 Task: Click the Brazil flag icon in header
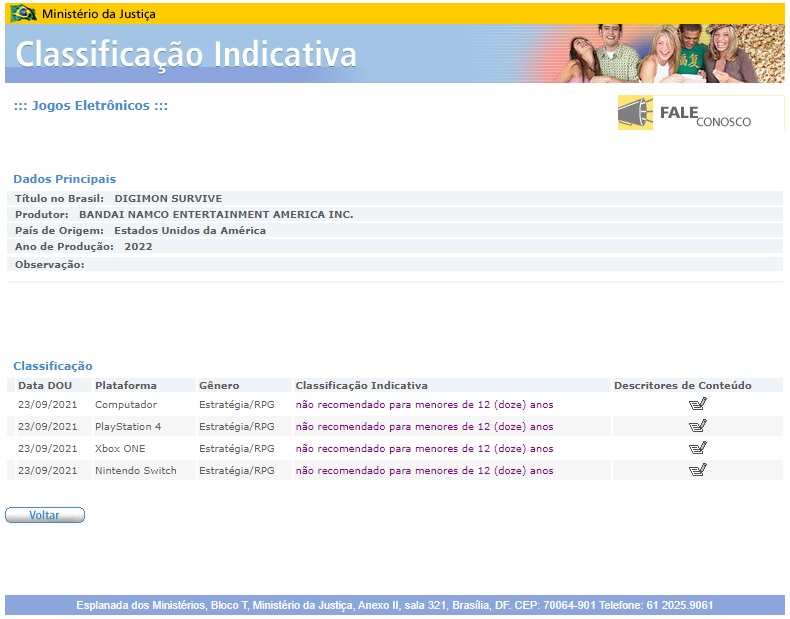pos(23,13)
